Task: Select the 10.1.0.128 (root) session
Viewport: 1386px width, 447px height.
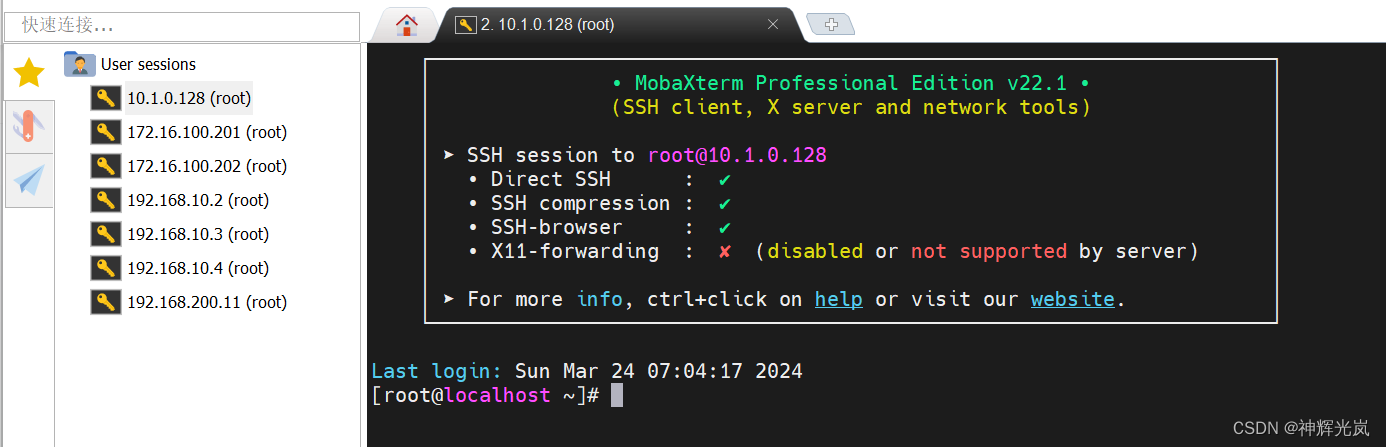Action: click(x=188, y=98)
